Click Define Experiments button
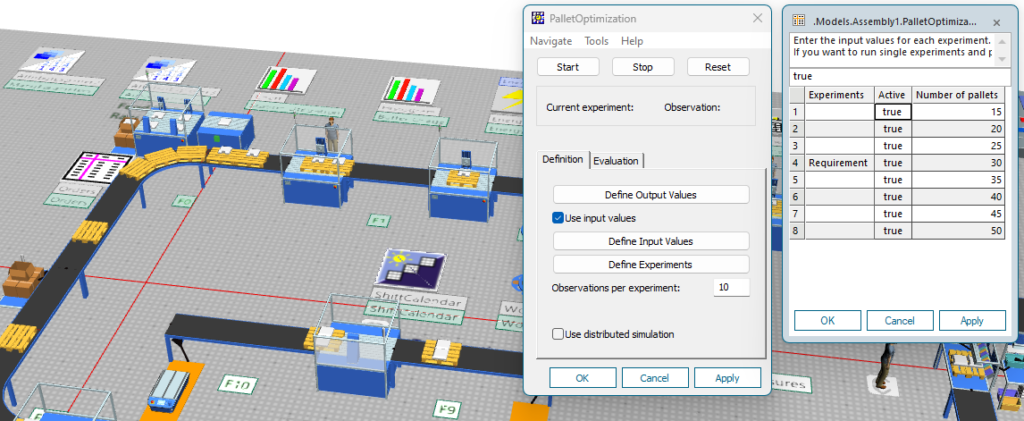1024x421 pixels. coord(650,265)
